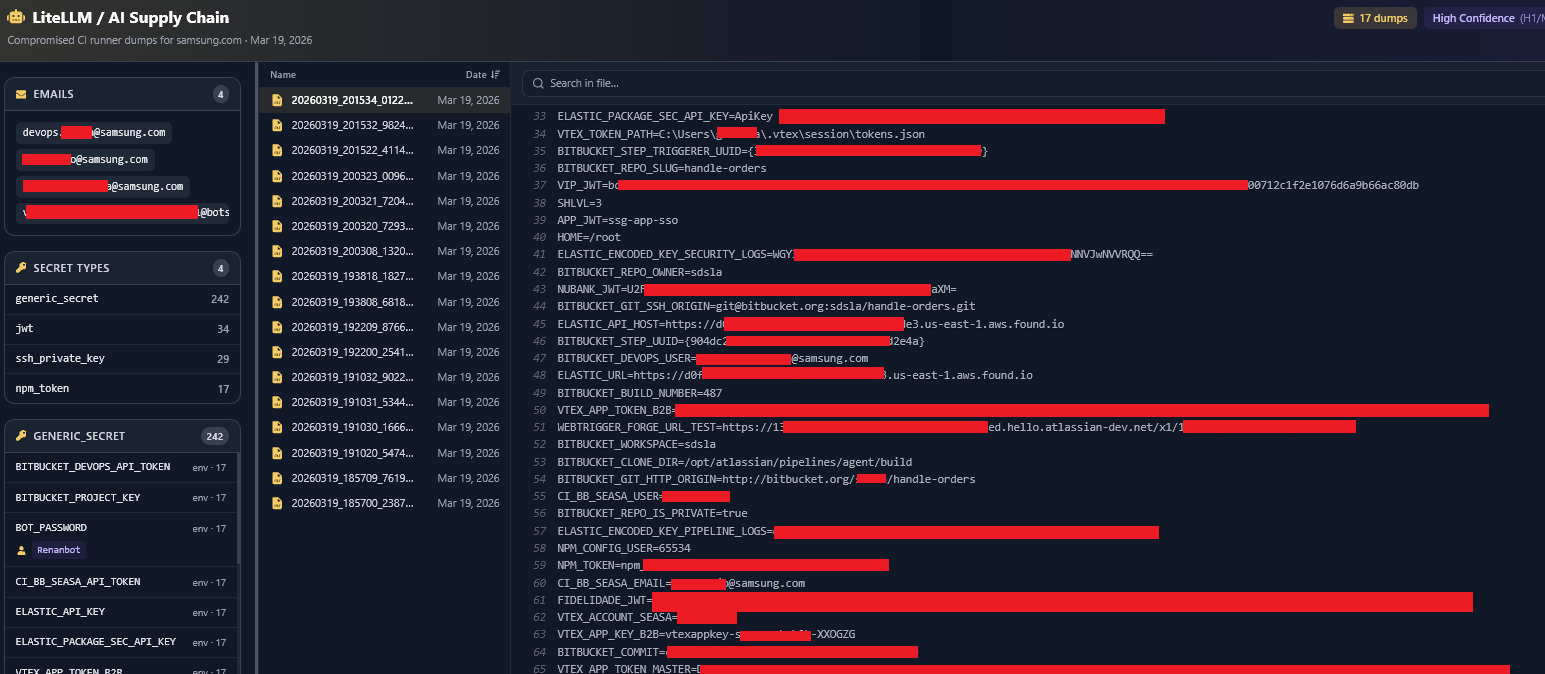Click the key icon beside GENERIC_SECRET header

tap(21, 436)
